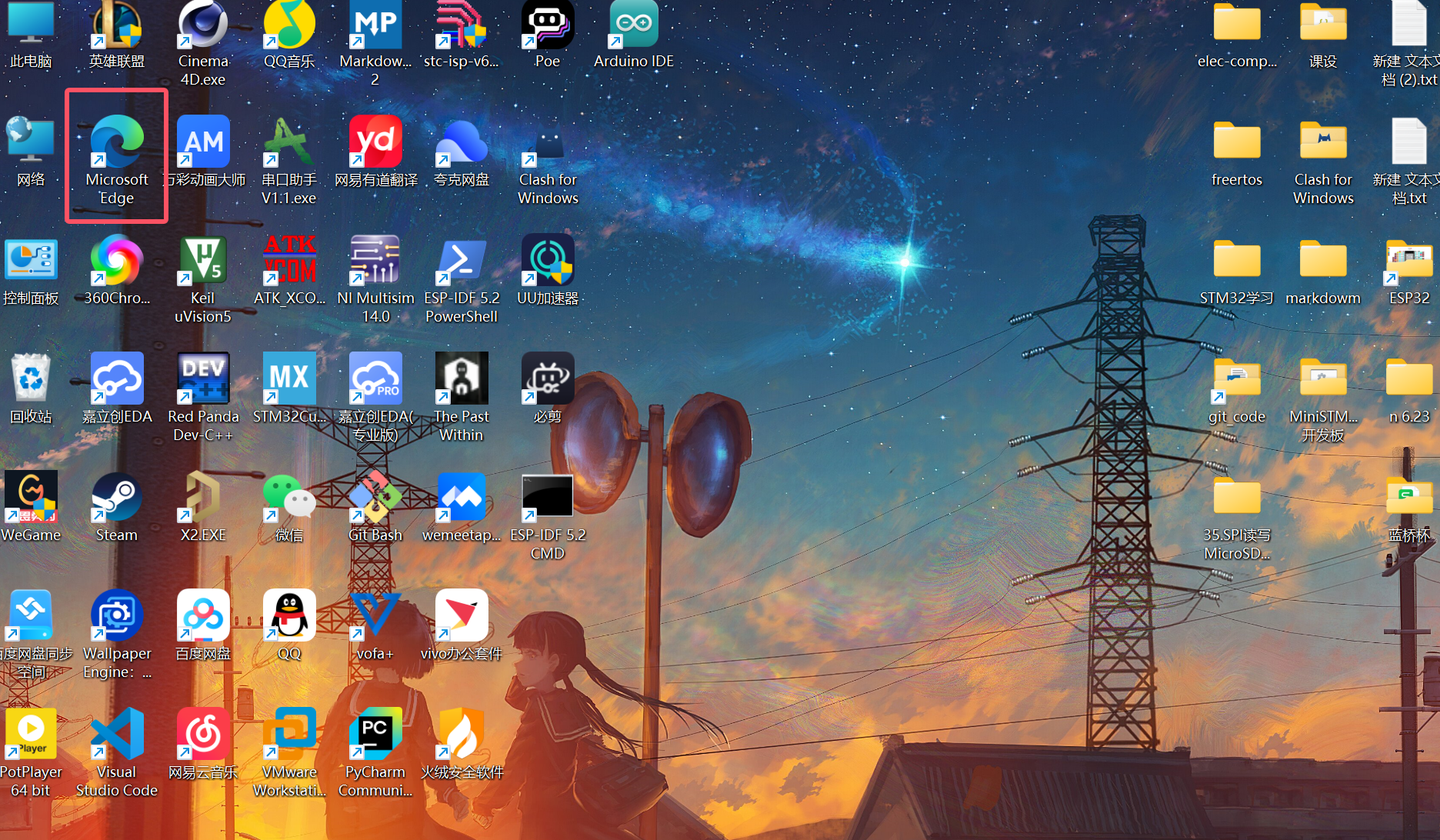Select the 英雄联盟 shortcut
The height and width of the screenshot is (840, 1440).
117,26
